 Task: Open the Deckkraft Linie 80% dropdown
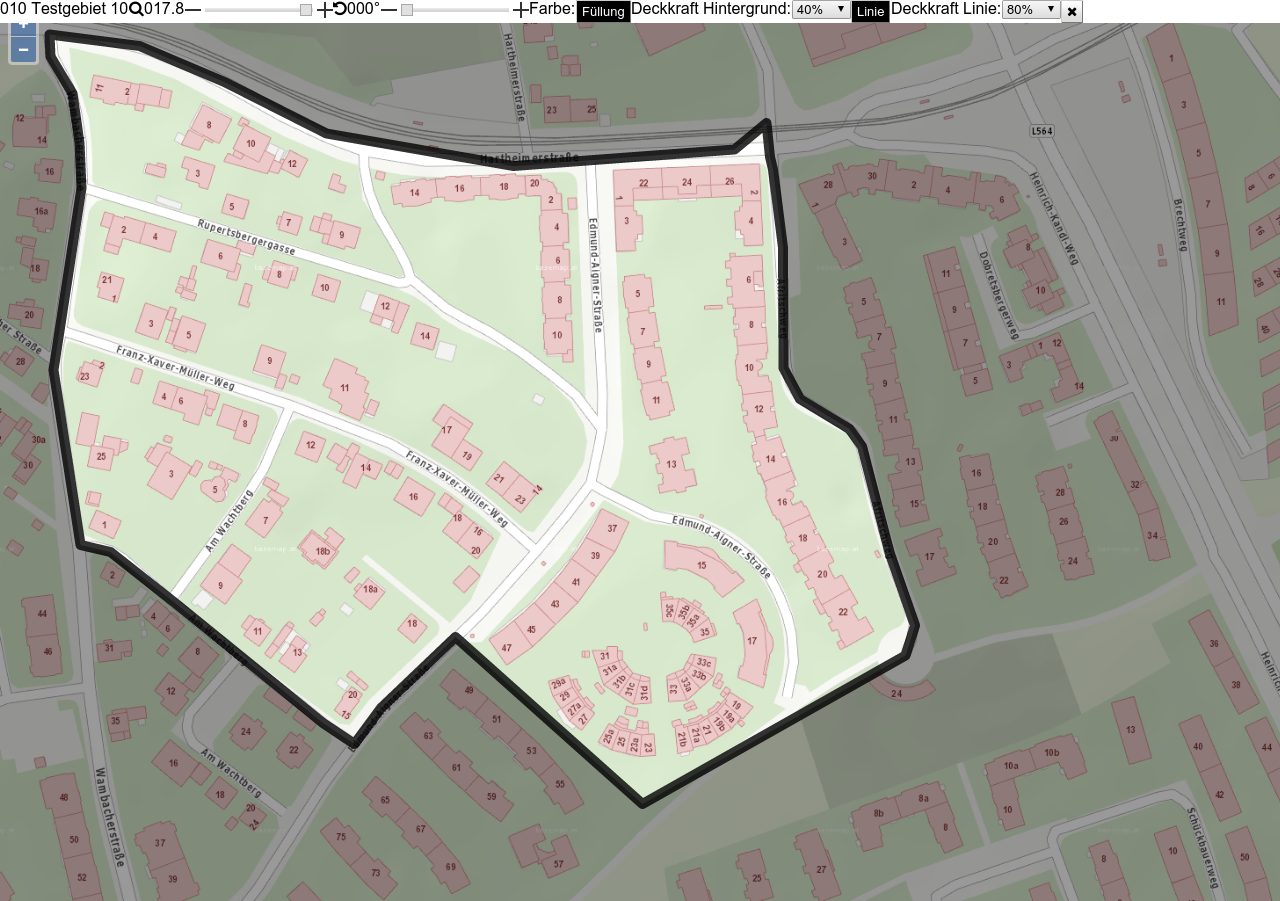click(1030, 10)
